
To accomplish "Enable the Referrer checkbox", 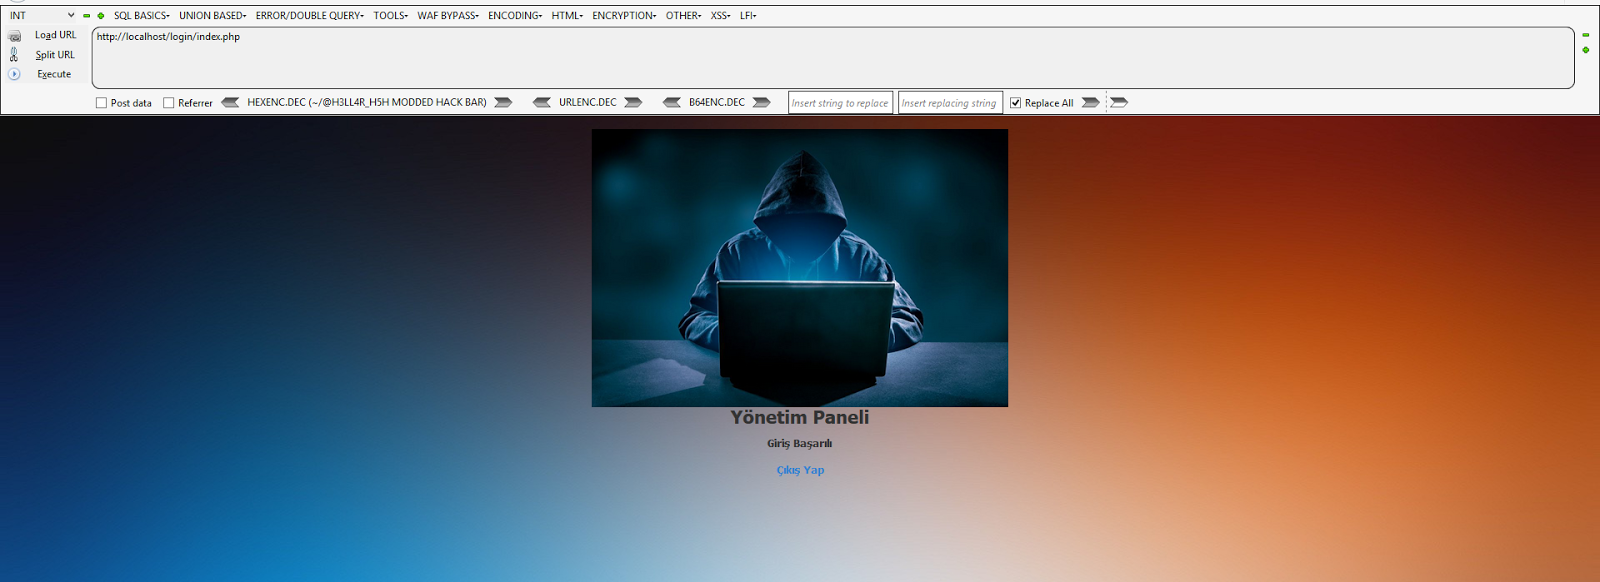I will (x=168, y=103).
